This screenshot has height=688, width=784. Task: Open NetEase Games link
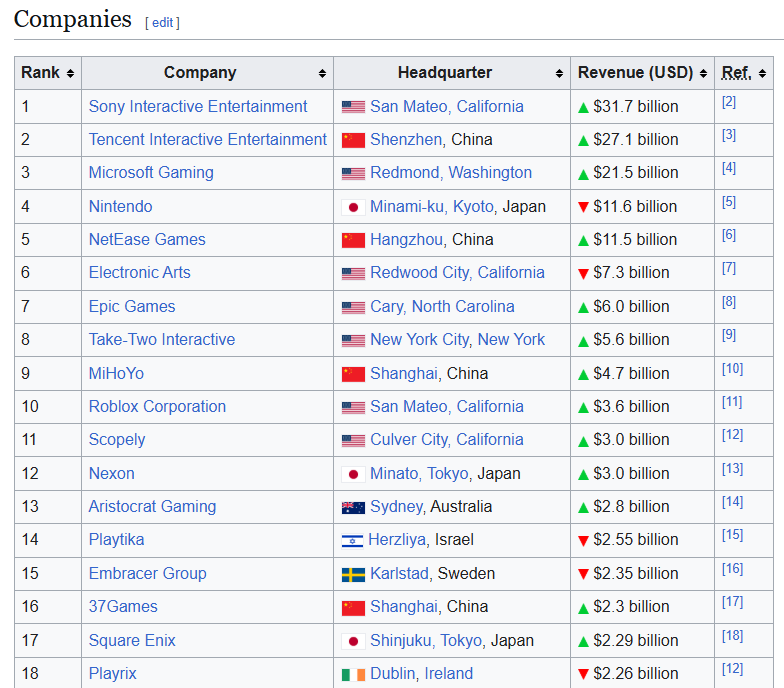[147, 240]
